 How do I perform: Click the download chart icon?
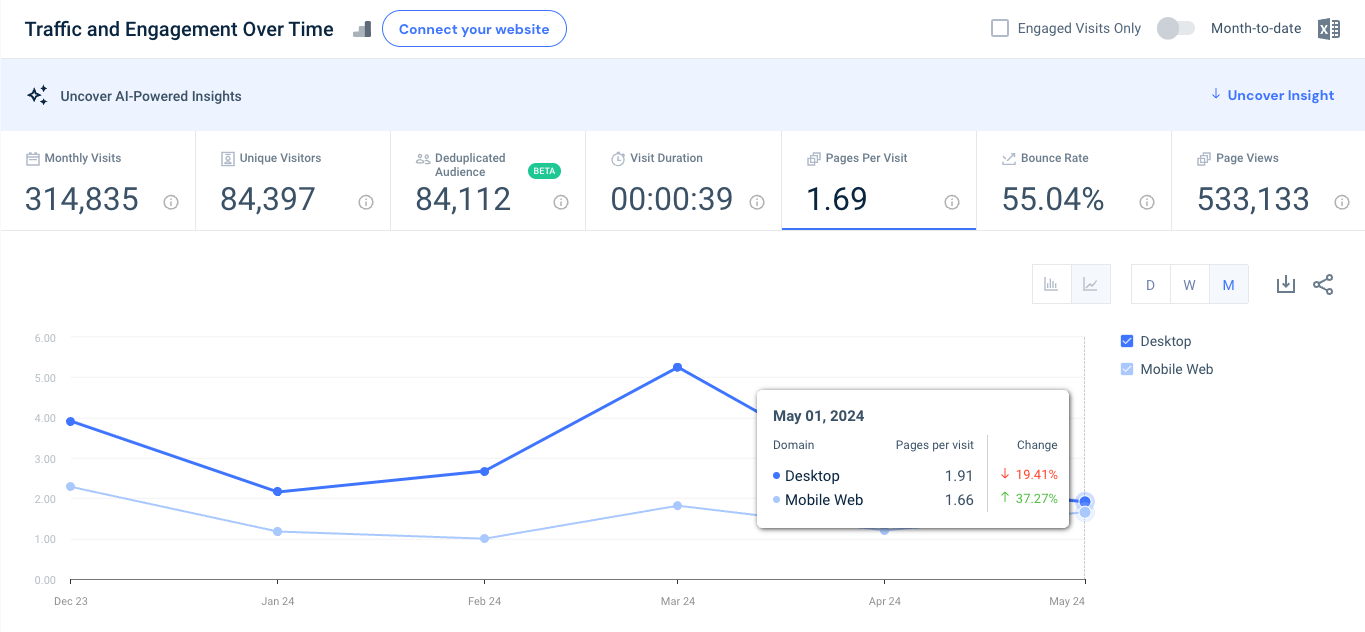[x=1286, y=285]
